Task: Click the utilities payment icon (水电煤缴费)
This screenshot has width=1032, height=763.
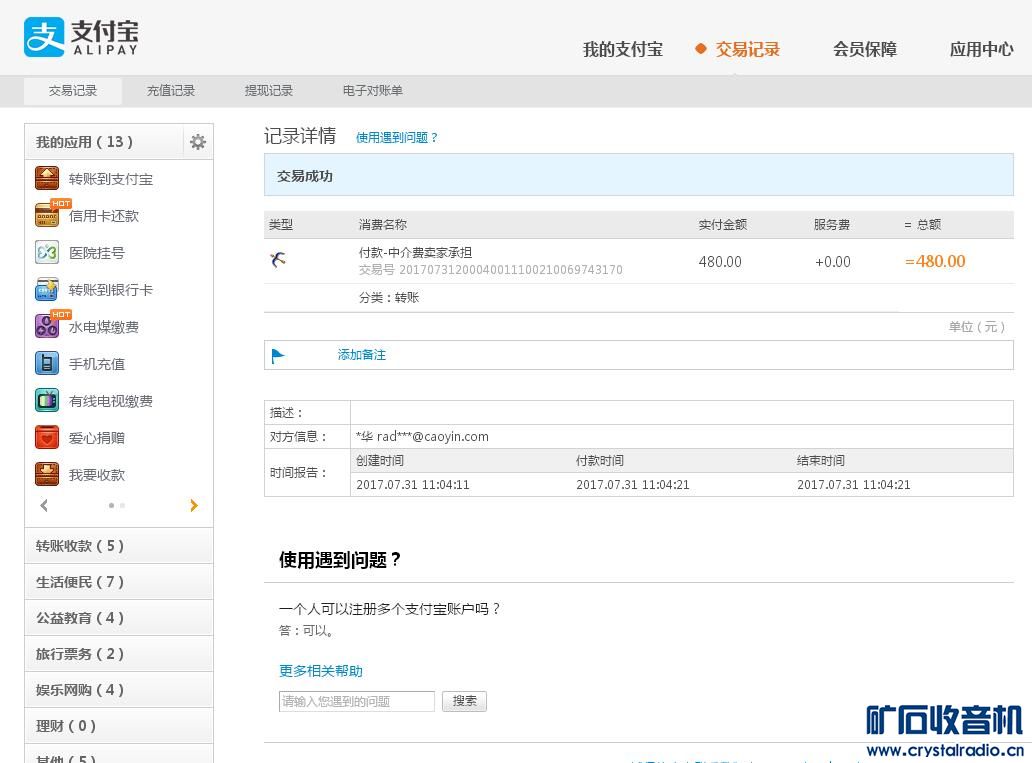Action: coord(47,326)
